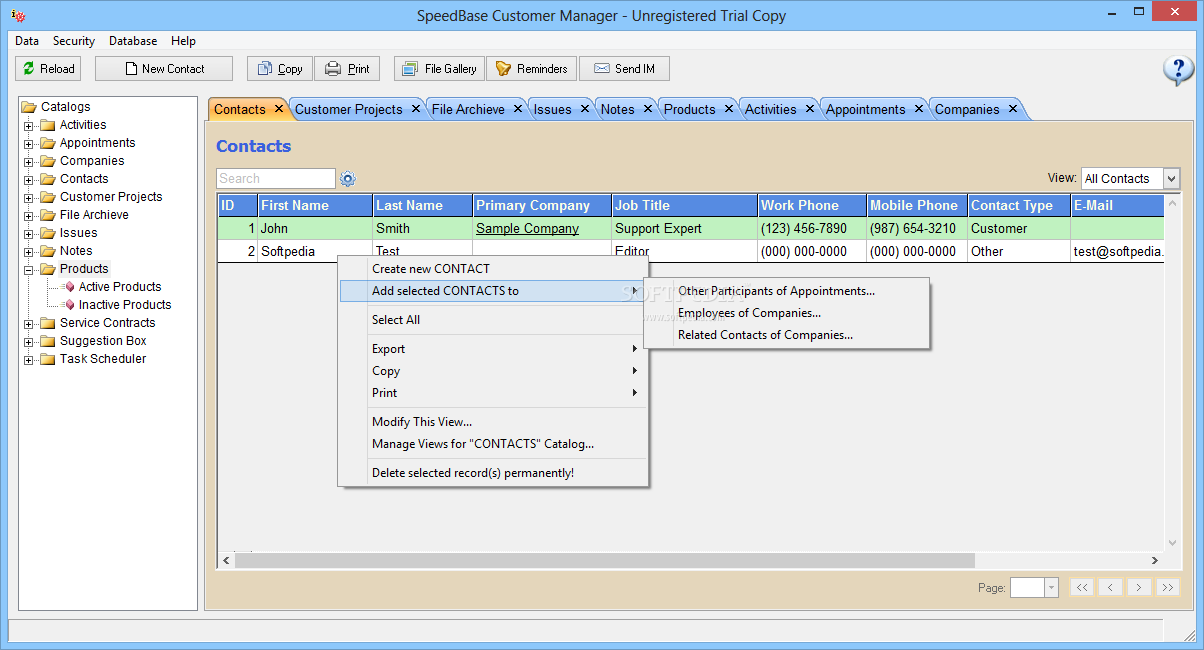Collapse the Products catalog node
The height and width of the screenshot is (650, 1204).
[x=29, y=269]
